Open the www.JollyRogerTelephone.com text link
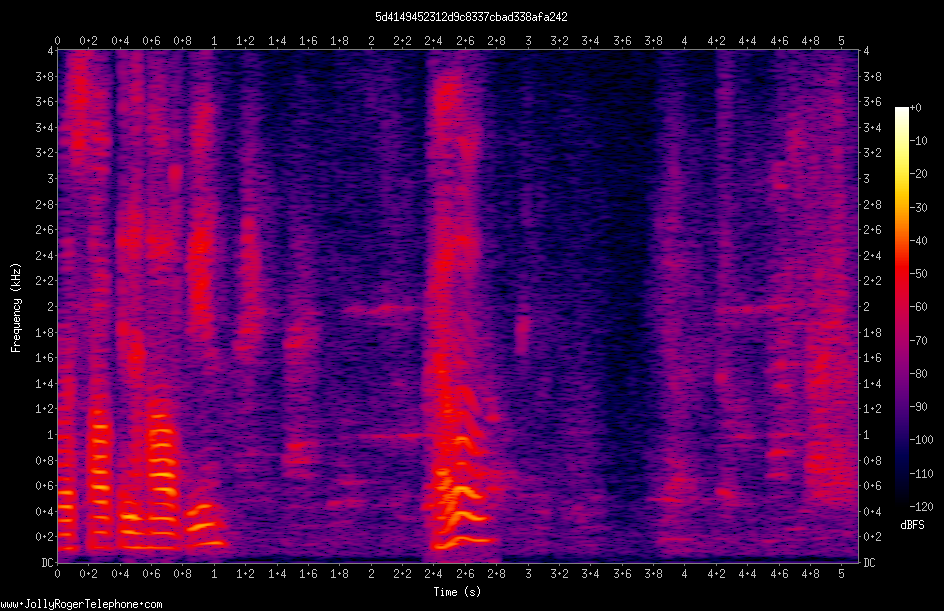The width and height of the screenshot is (944, 611). (81, 604)
